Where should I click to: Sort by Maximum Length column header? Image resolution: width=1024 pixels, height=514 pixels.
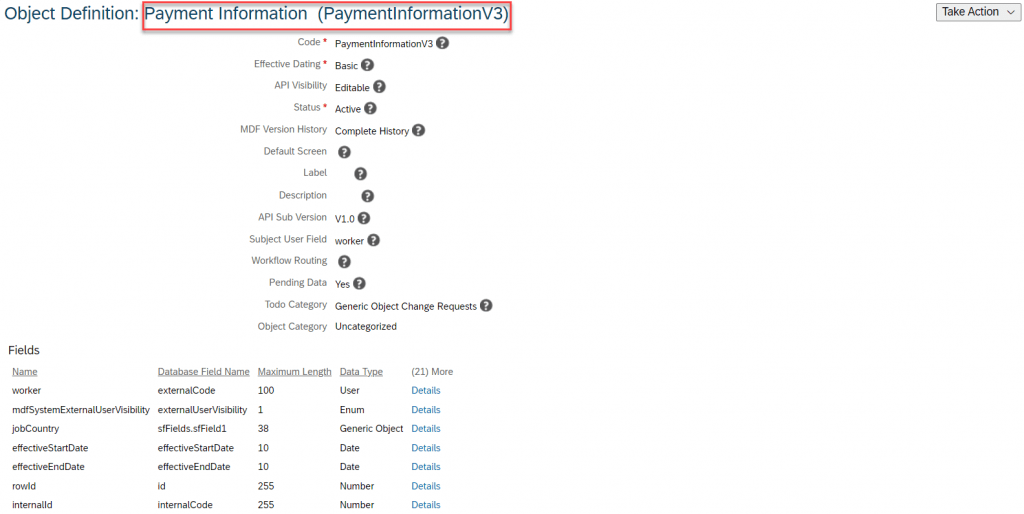pyautogui.click(x=295, y=372)
